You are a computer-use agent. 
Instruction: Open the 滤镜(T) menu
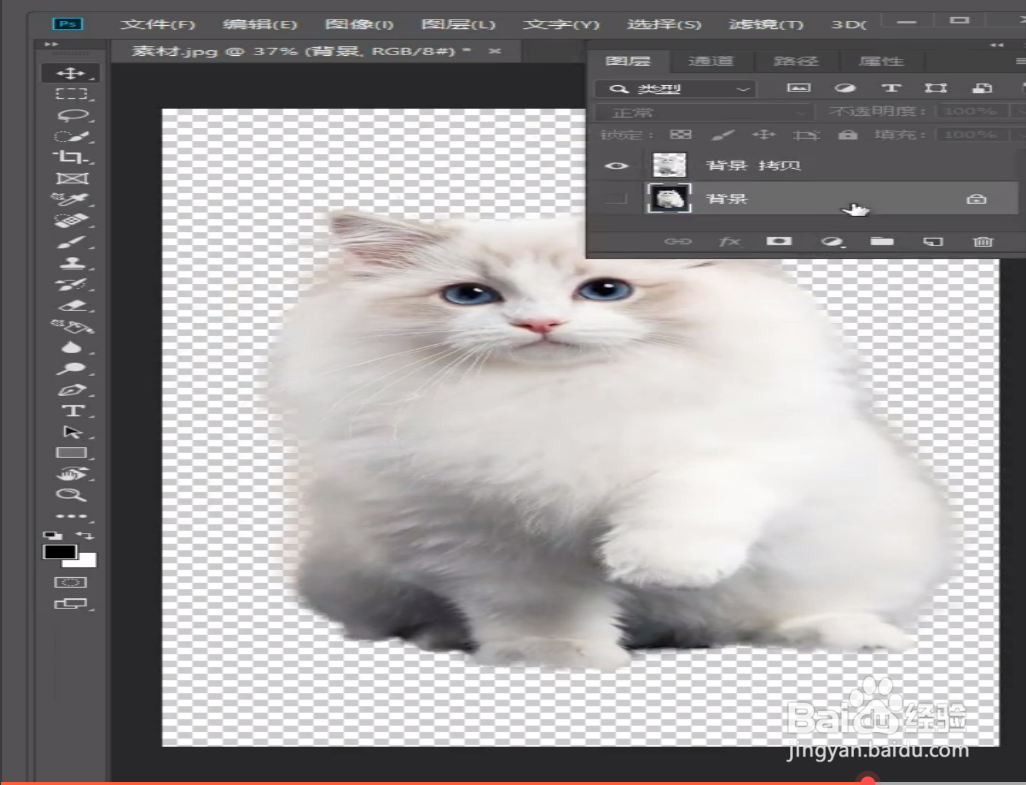[x=766, y=24]
